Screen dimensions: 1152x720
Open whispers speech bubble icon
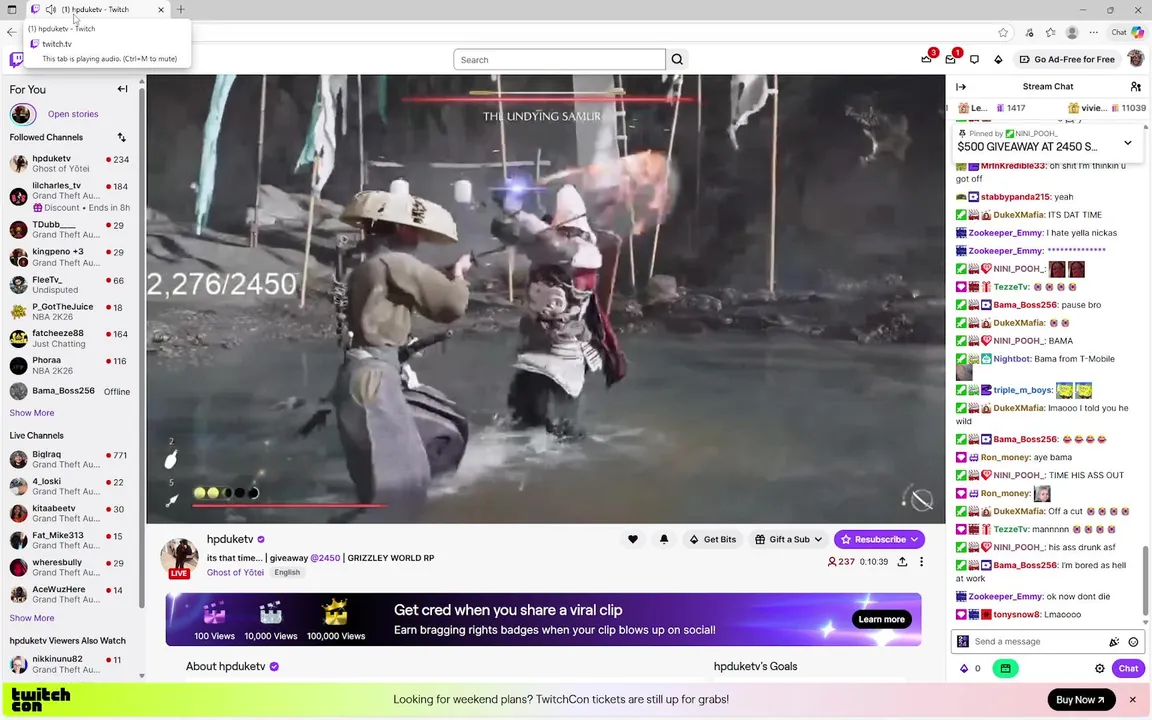point(974,60)
